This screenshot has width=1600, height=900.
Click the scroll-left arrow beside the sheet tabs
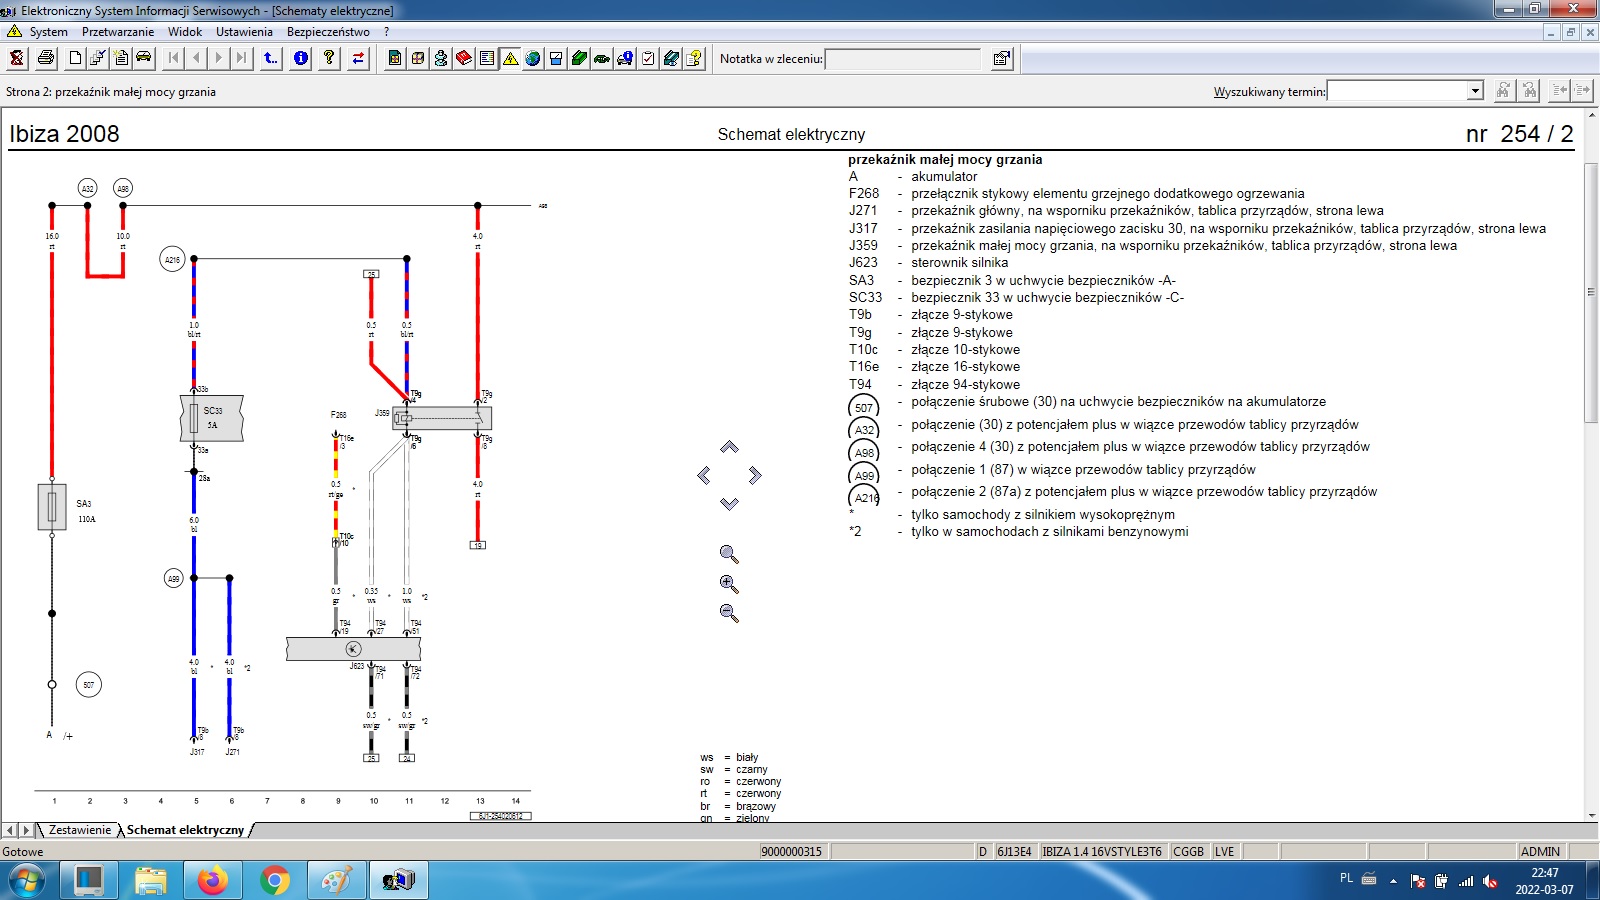[10, 830]
